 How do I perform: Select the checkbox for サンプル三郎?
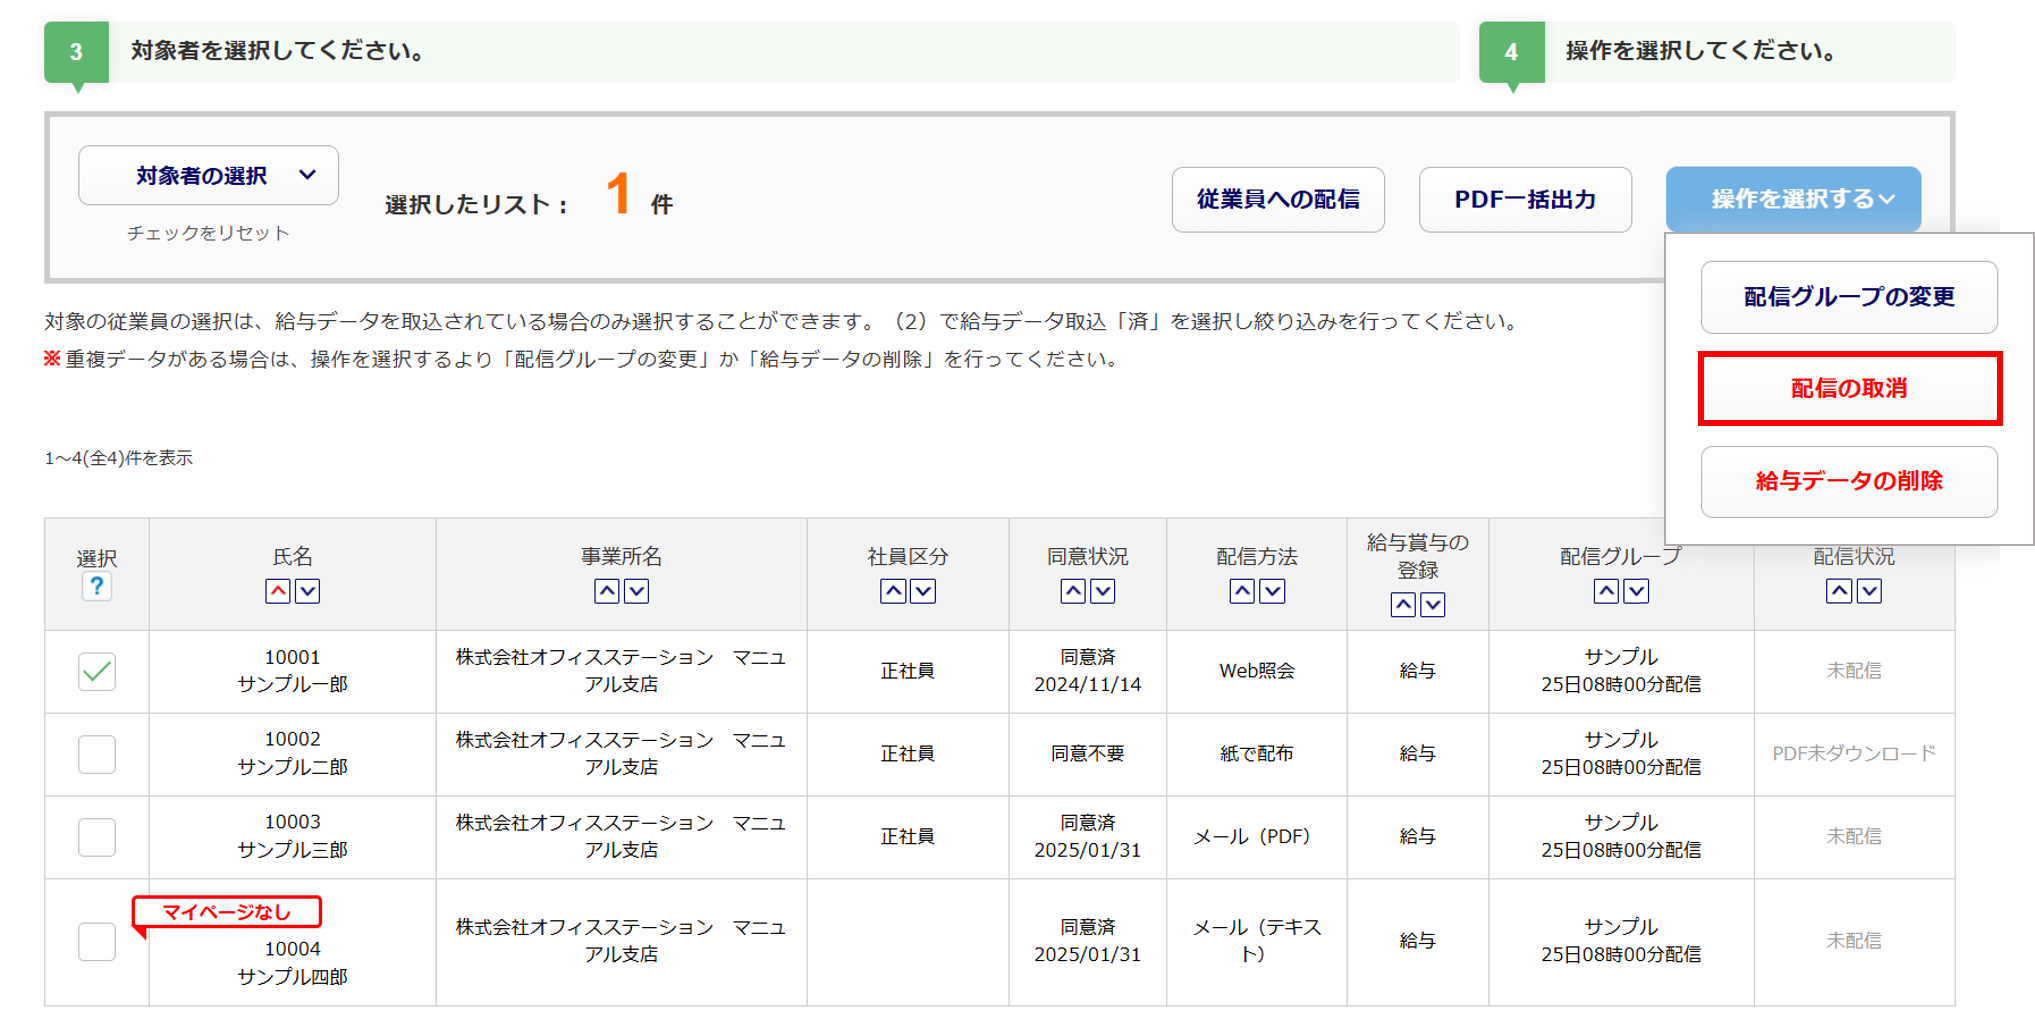coord(97,837)
